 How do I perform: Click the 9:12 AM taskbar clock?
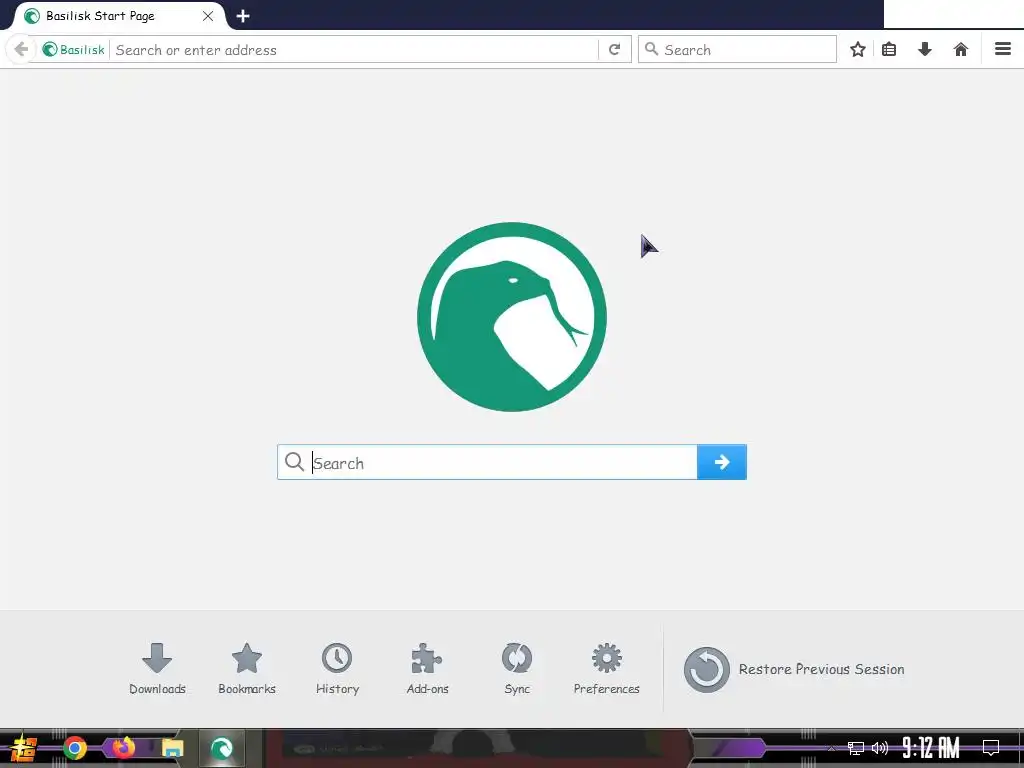tap(931, 748)
